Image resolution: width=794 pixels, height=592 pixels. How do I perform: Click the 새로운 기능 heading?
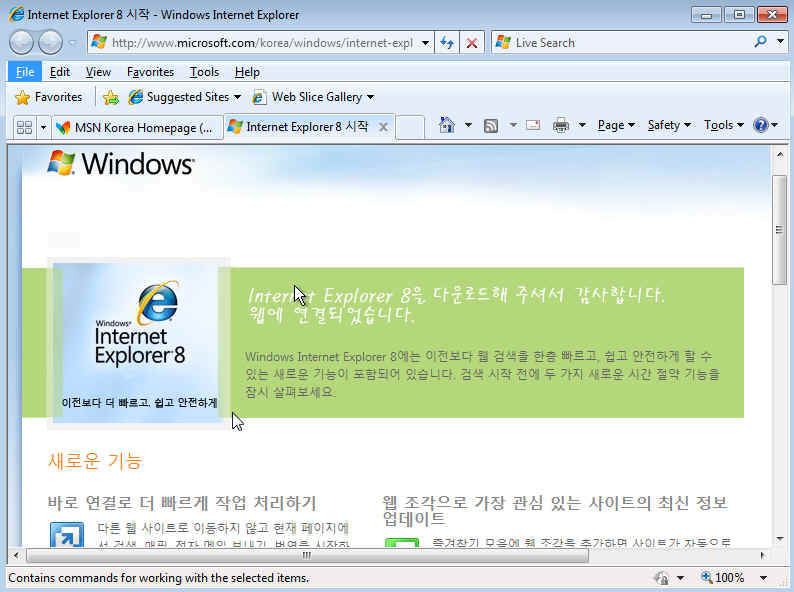[x=95, y=461]
